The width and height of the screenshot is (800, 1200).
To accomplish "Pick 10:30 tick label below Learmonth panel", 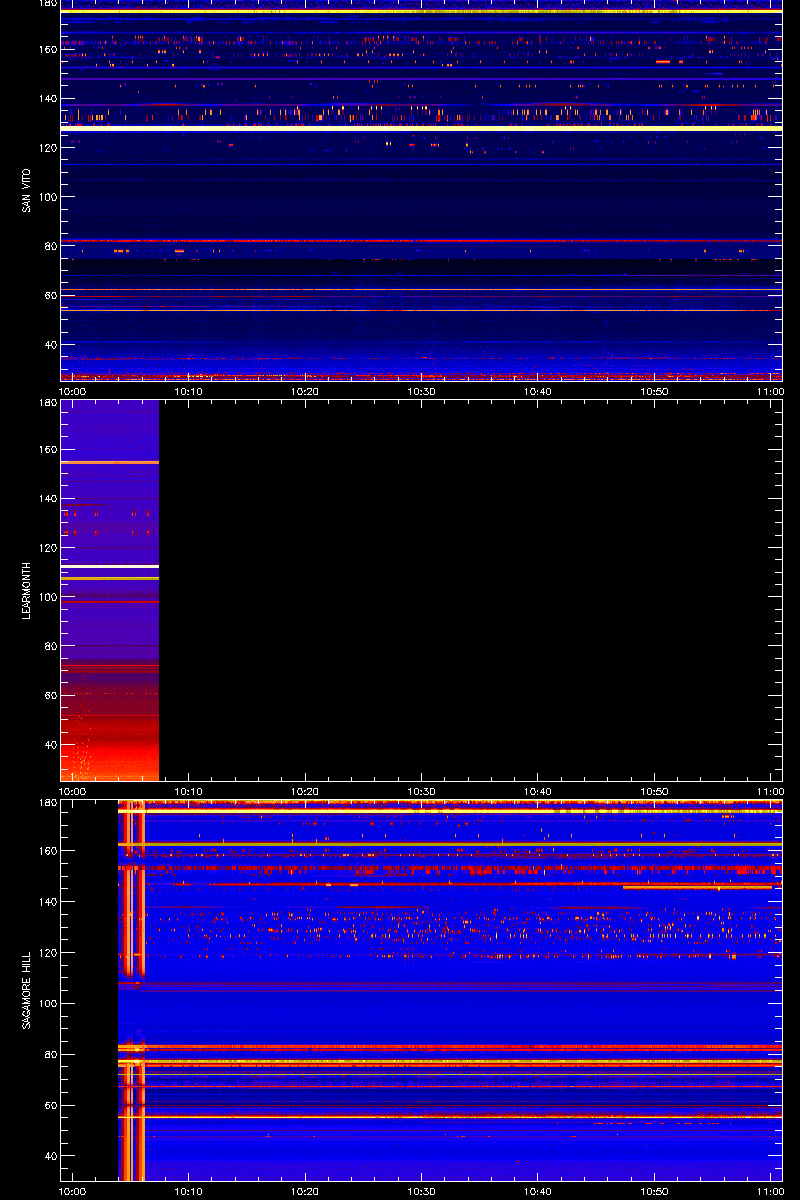I will (421, 791).
